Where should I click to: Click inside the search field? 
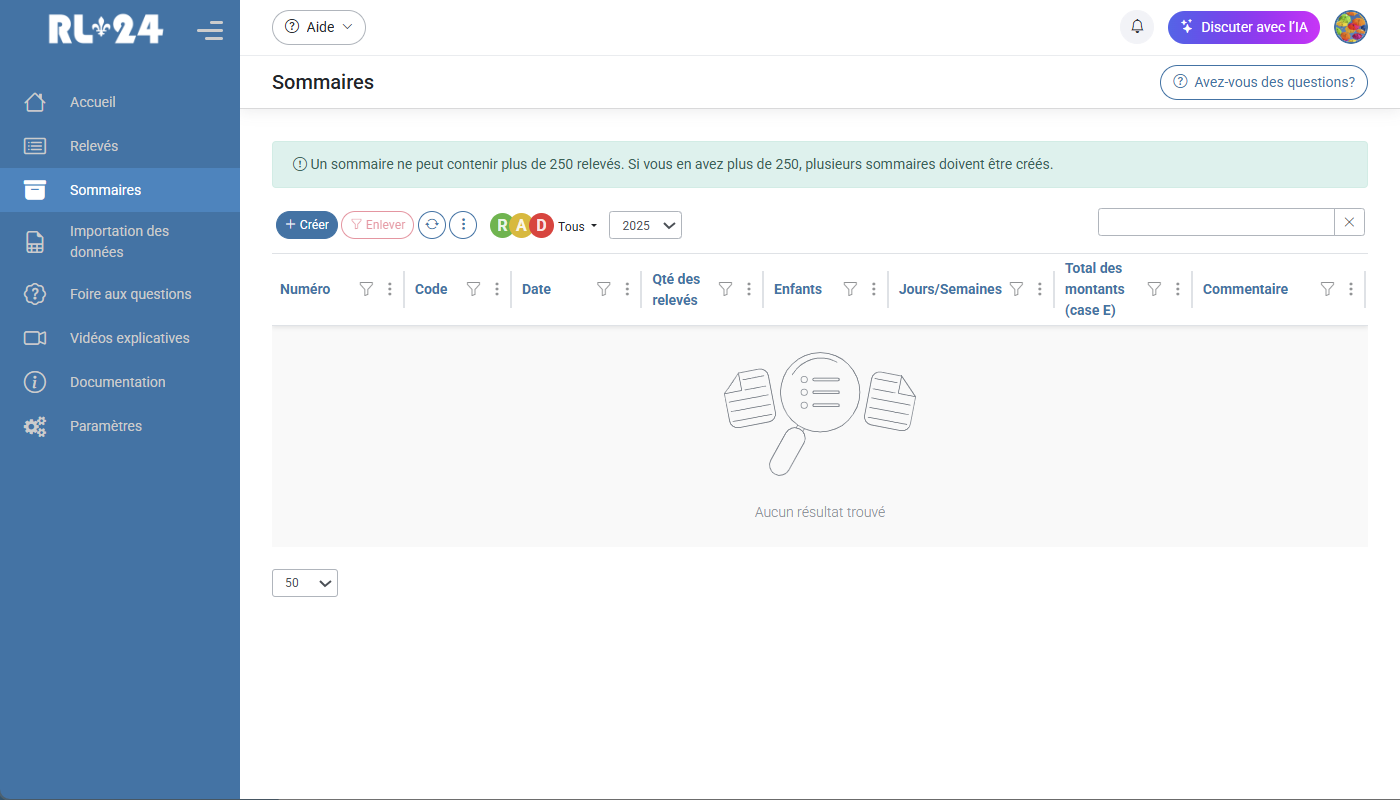[x=1215, y=221]
